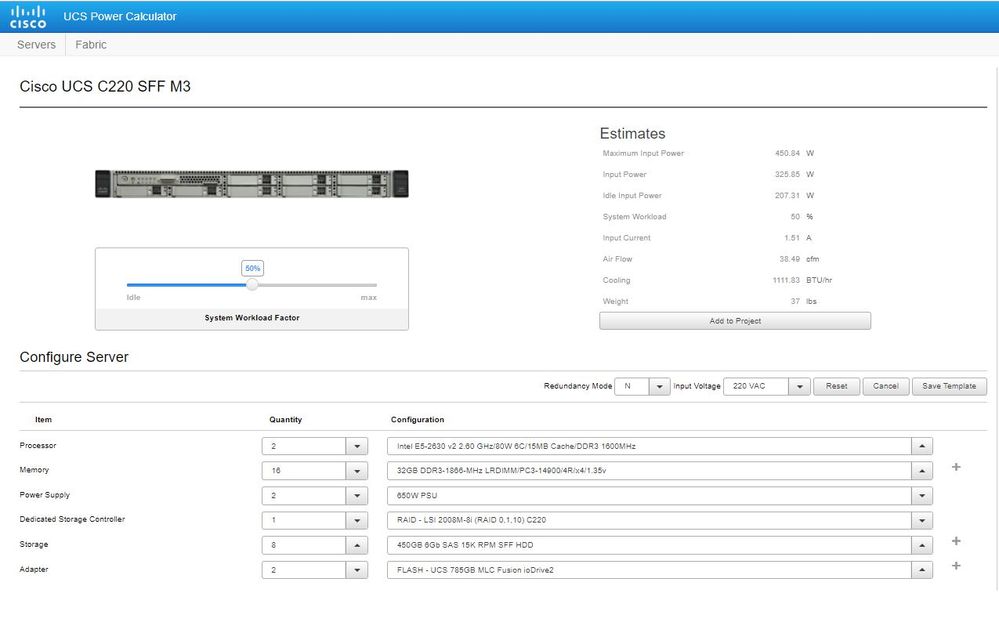Open the 650W PSU configuration dropdown arrow

(922, 496)
